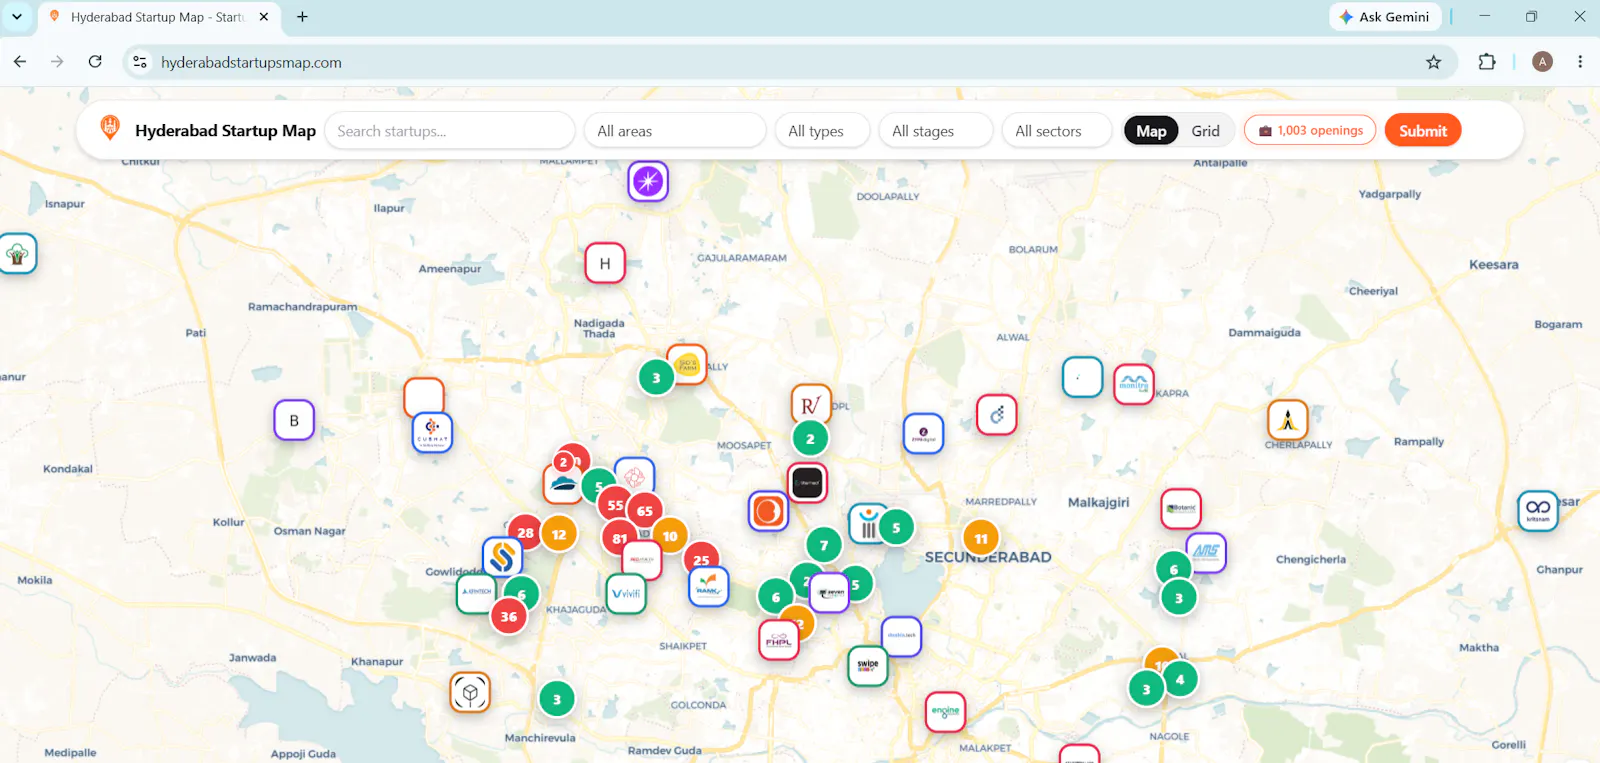
Task: Click the 'R' logo startup marker
Action: coord(811,404)
